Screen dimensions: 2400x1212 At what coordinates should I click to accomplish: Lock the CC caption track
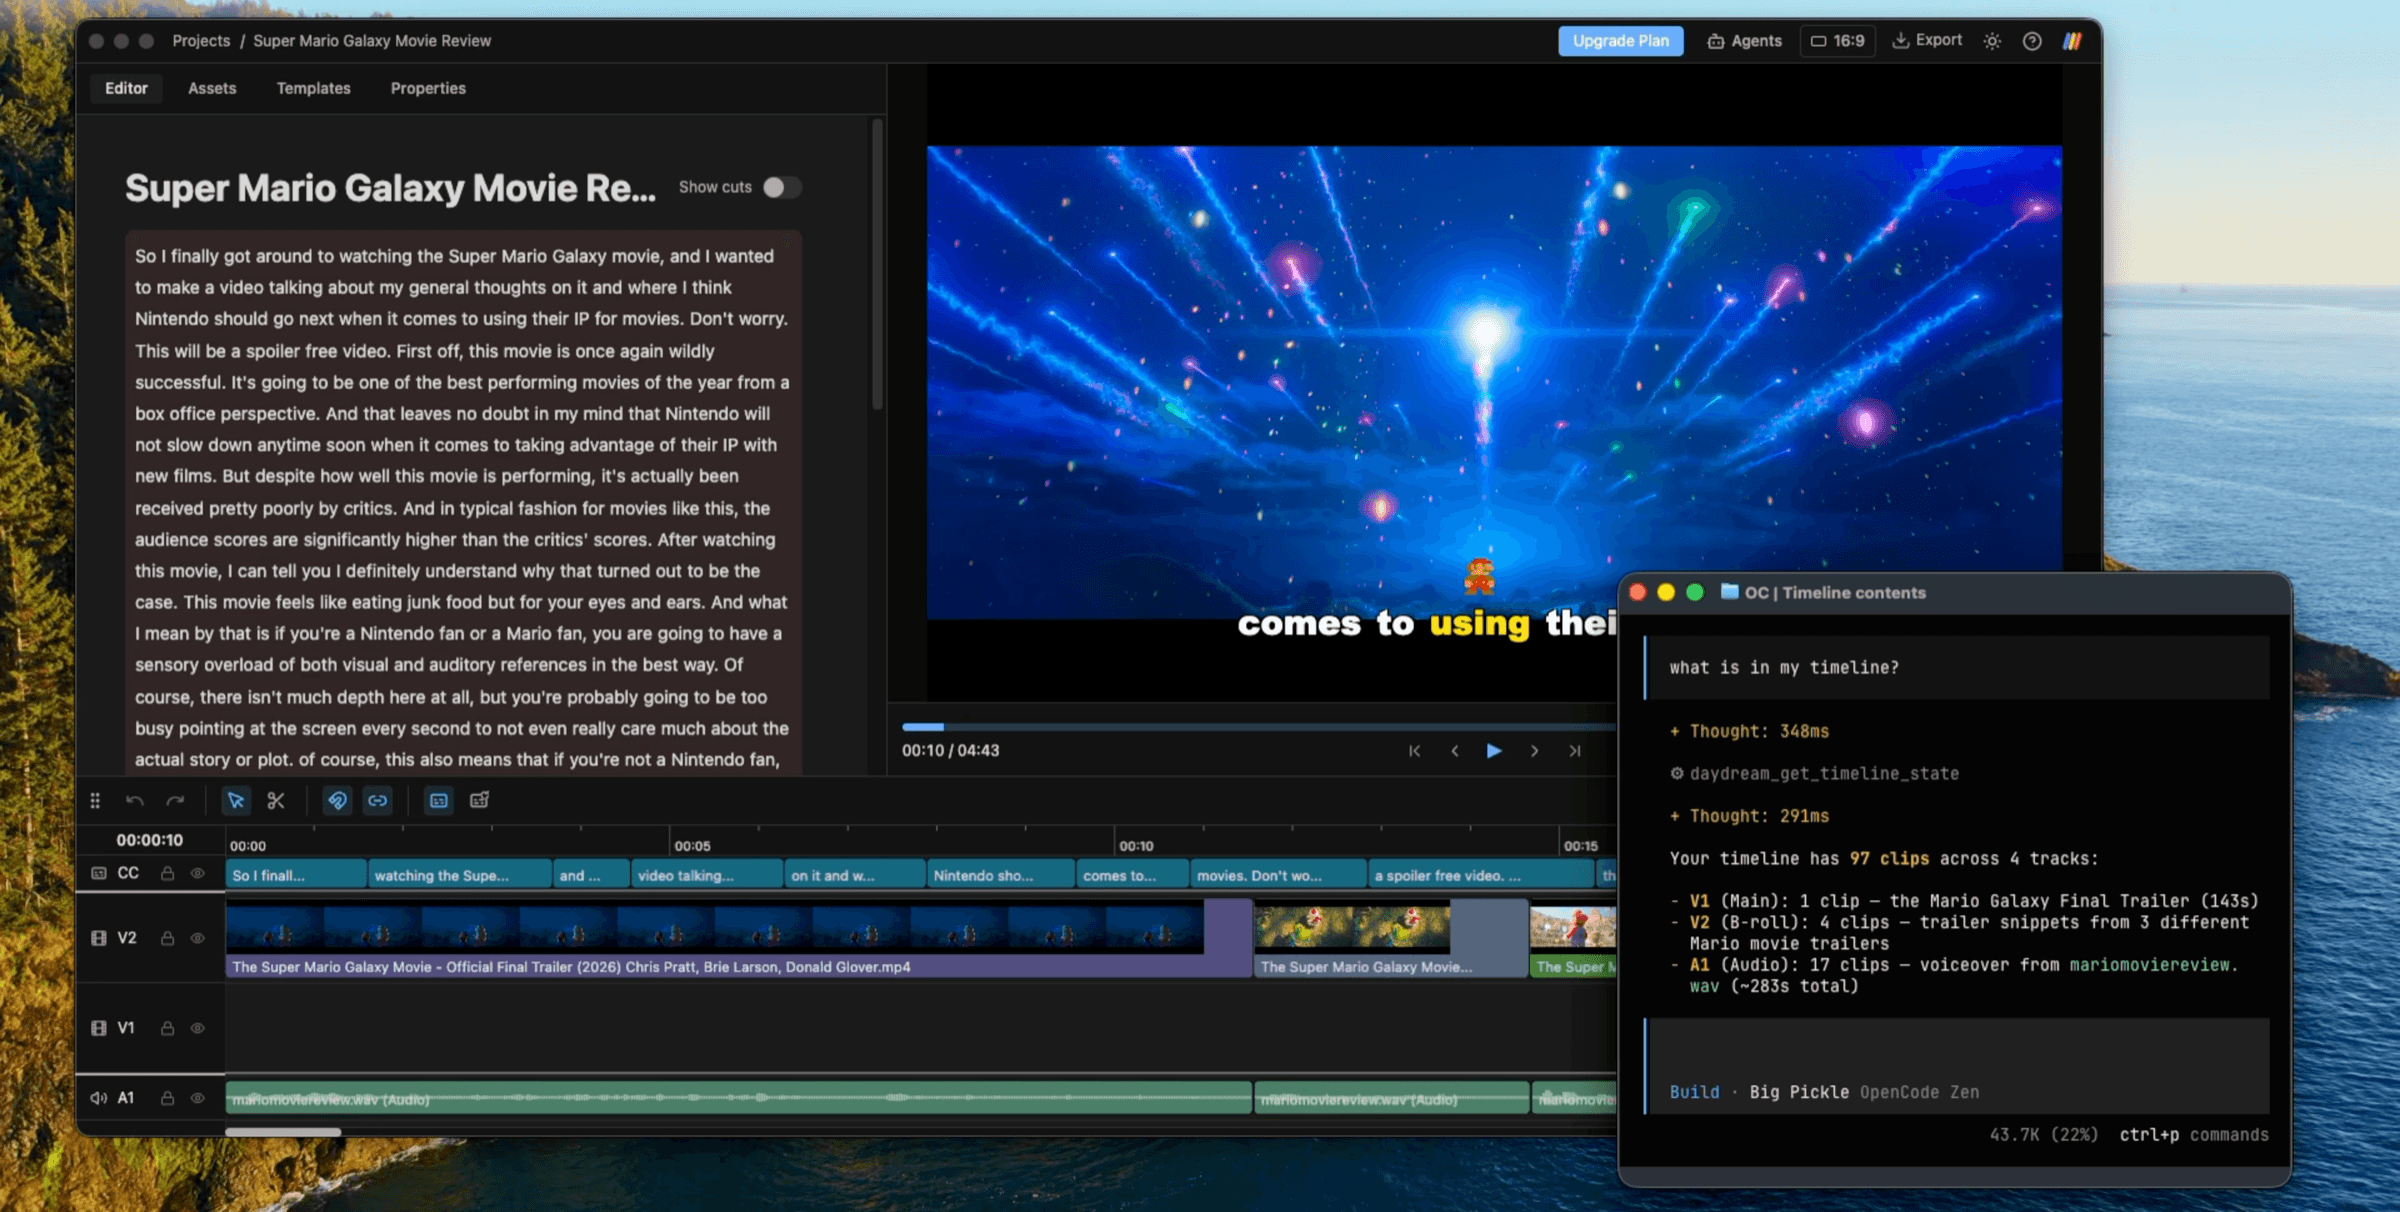click(x=168, y=874)
